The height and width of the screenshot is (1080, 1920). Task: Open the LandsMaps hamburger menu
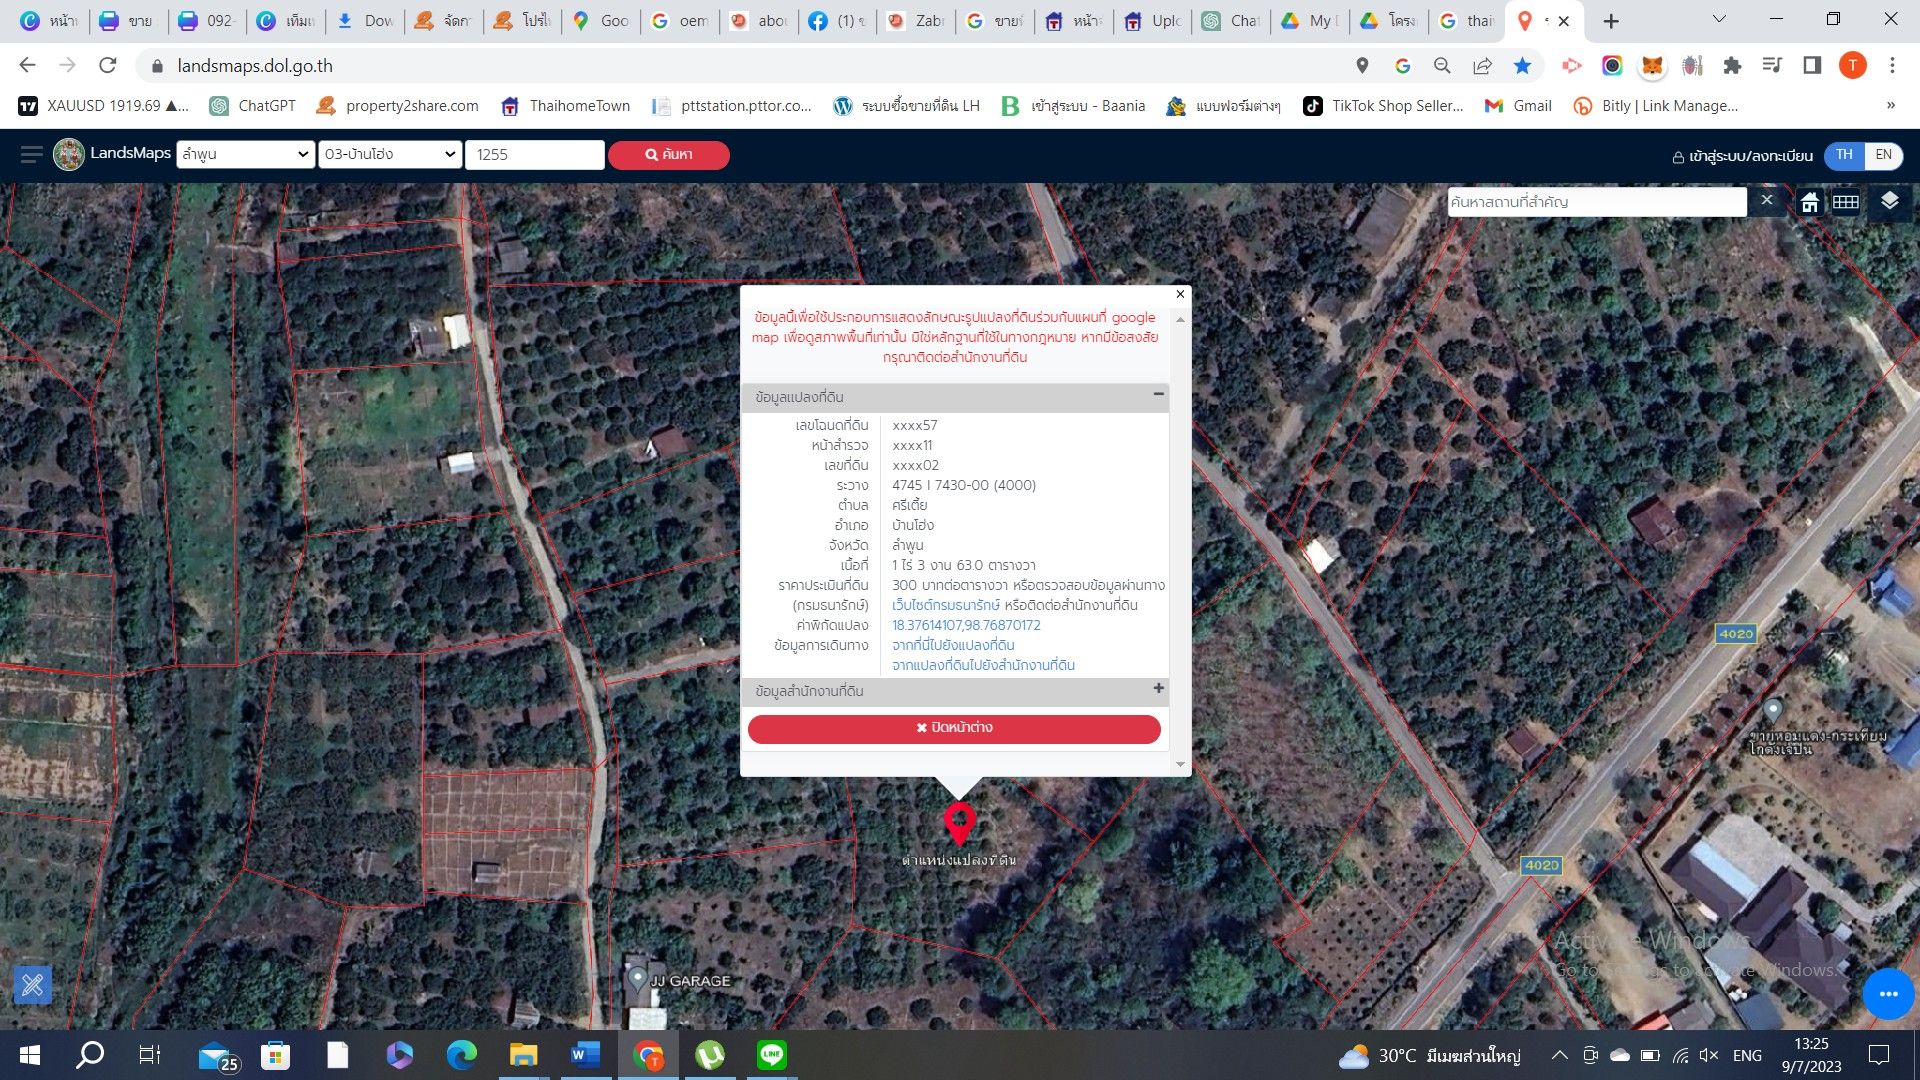point(32,154)
